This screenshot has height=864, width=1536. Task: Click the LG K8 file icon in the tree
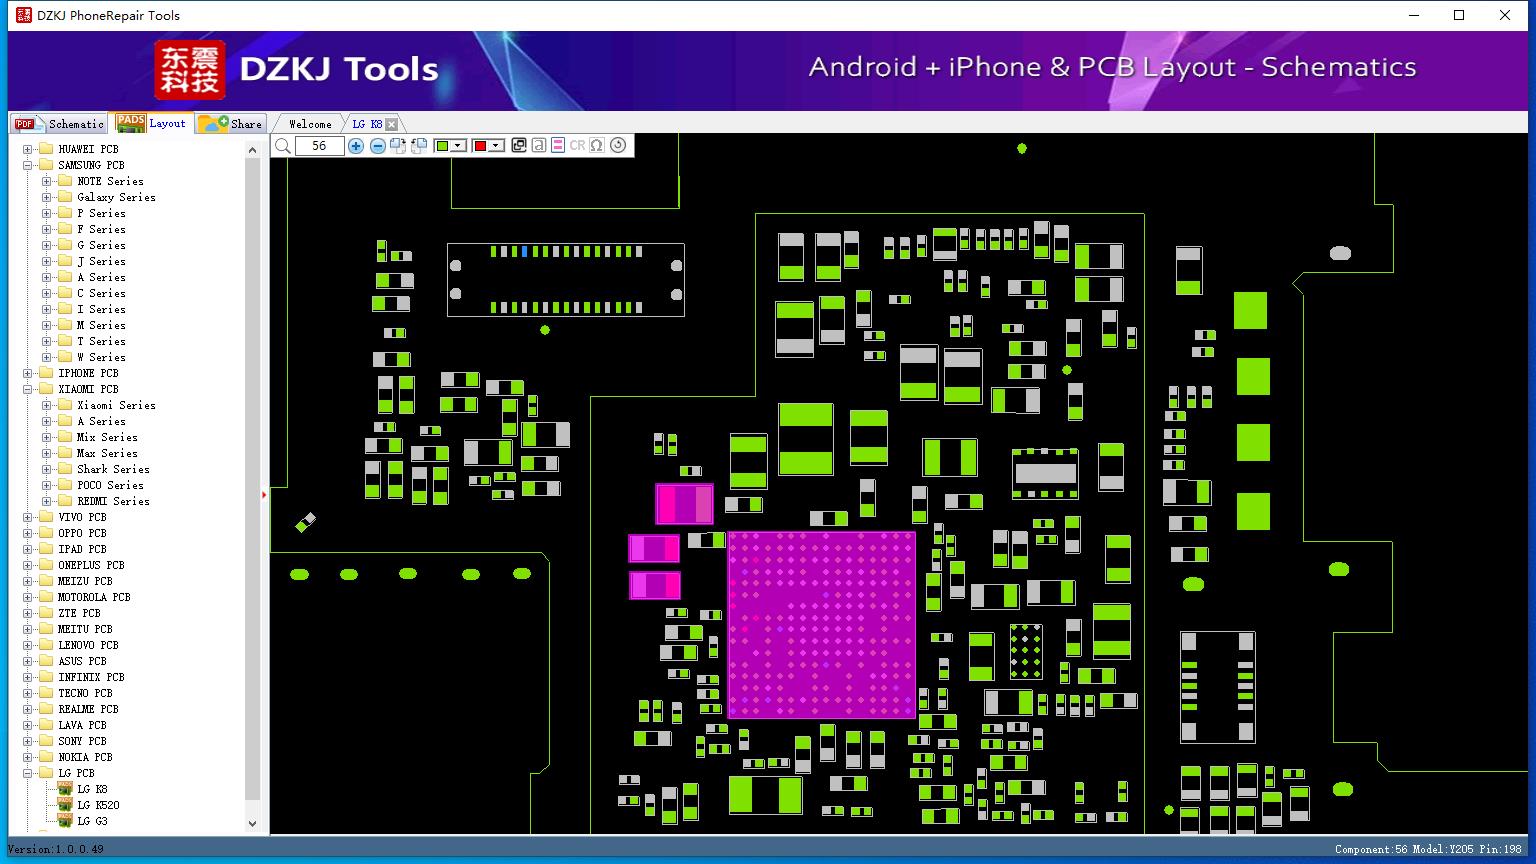click(x=65, y=789)
